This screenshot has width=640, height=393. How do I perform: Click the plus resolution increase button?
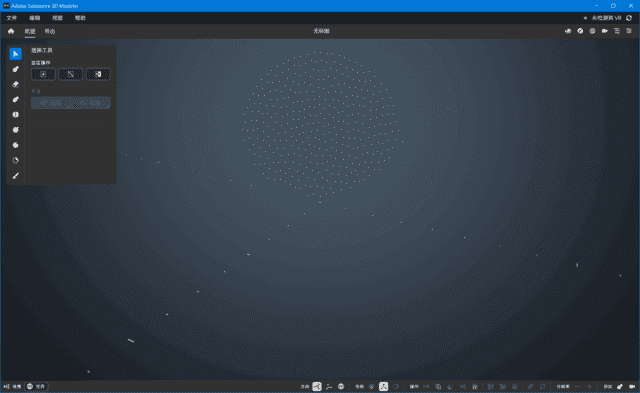(x=589, y=386)
